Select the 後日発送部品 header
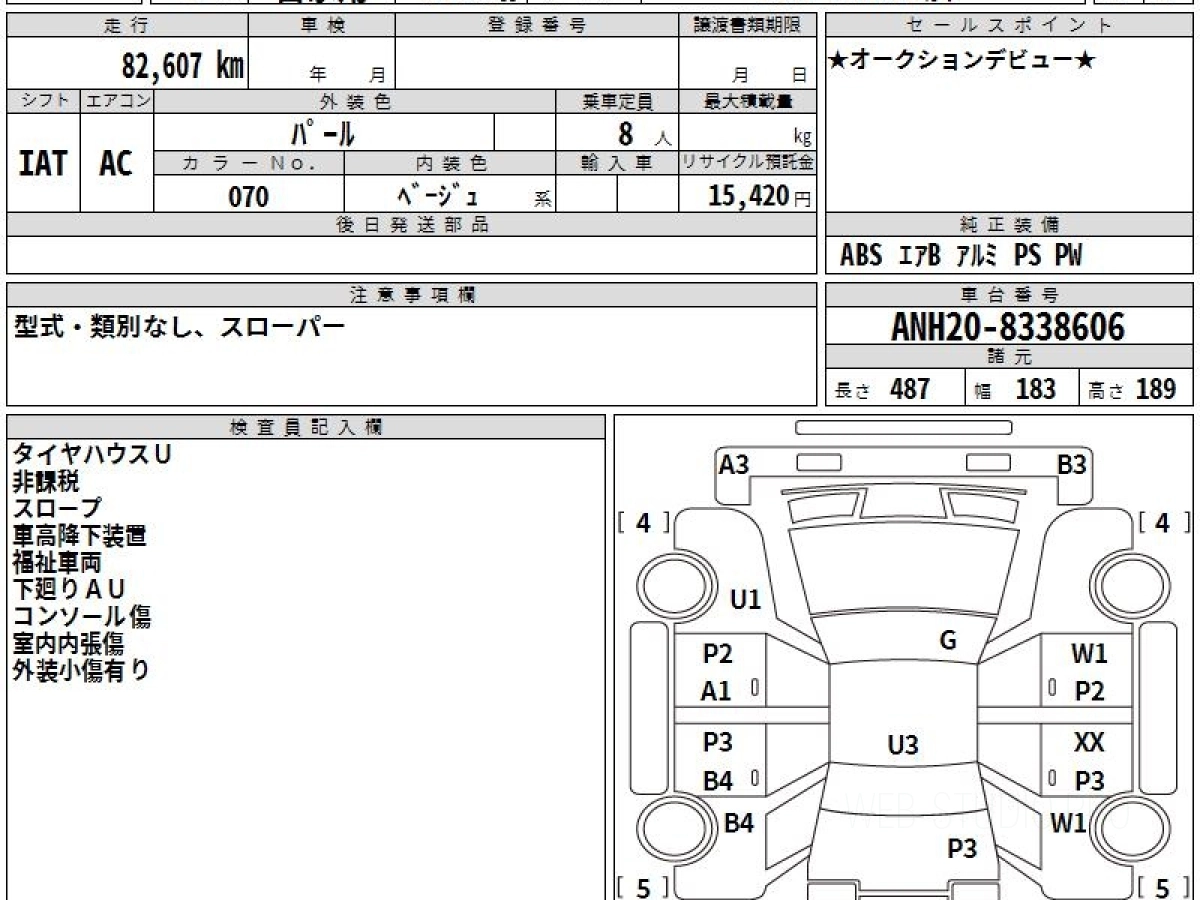The width and height of the screenshot is (1200, 900). click(412, 225)
